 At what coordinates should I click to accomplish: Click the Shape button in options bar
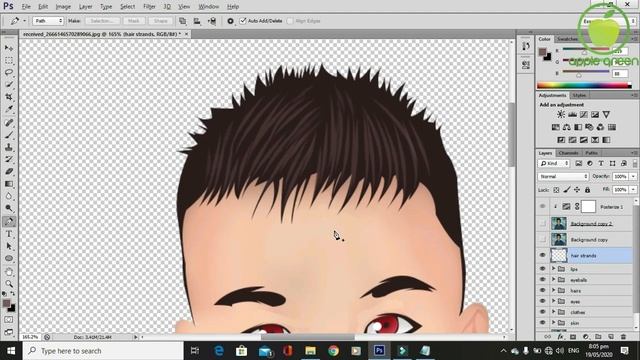(x=160, y=21)
